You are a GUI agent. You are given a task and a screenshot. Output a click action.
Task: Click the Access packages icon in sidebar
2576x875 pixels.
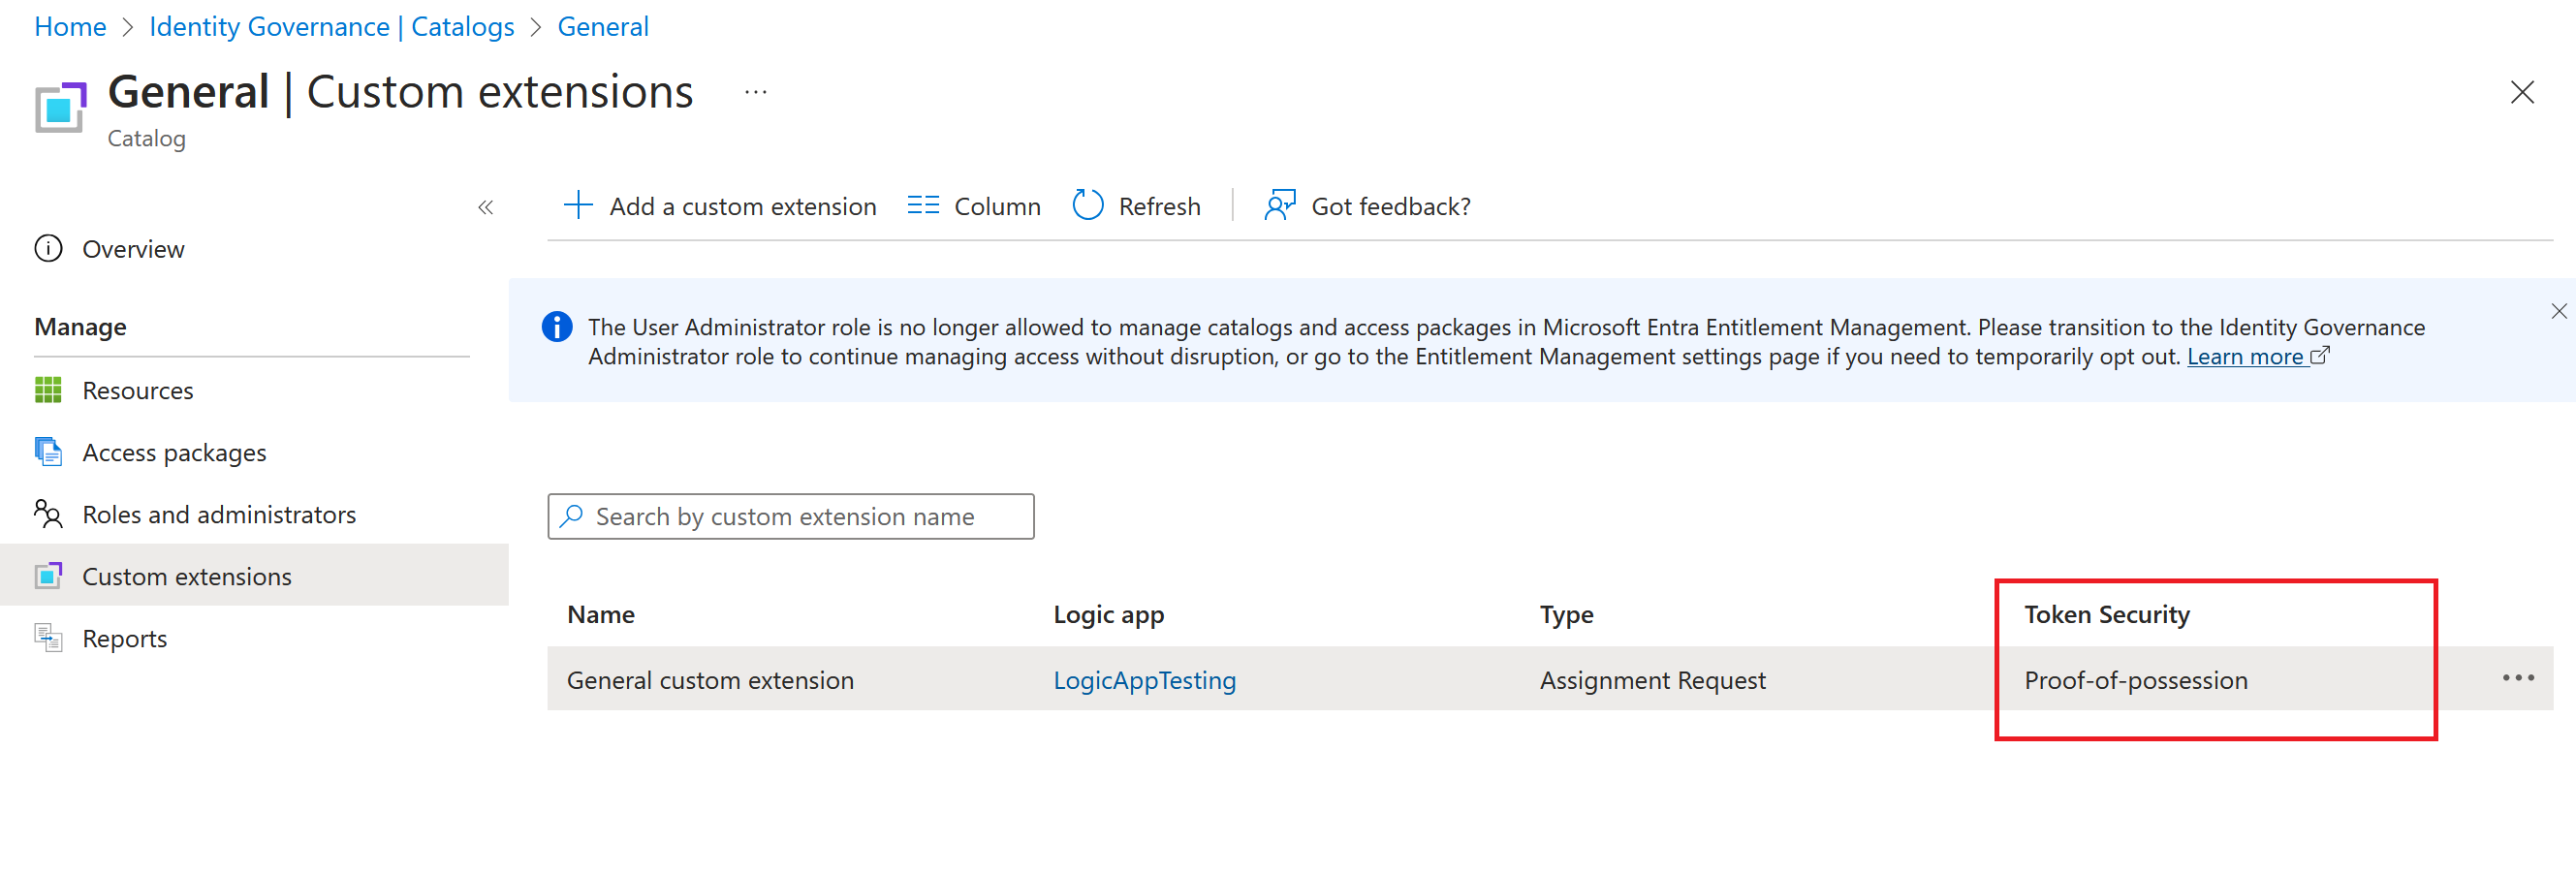pyautogui.click(x=48, y=452)
